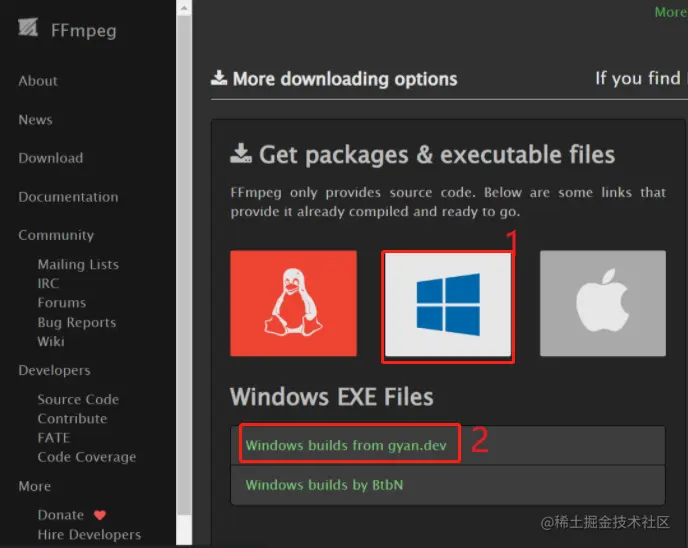
Task: Open the IRC link
Action: pos(48,284)
